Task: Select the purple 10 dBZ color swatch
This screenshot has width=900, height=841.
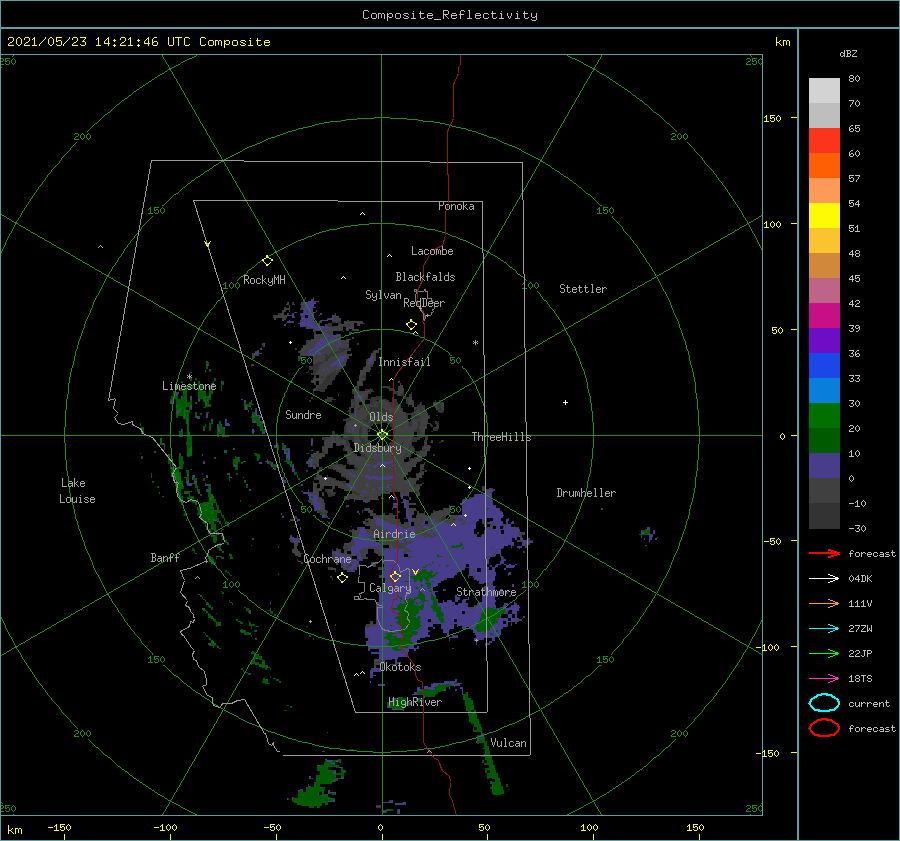Action: pyautogui.click(x=824, y=466)
